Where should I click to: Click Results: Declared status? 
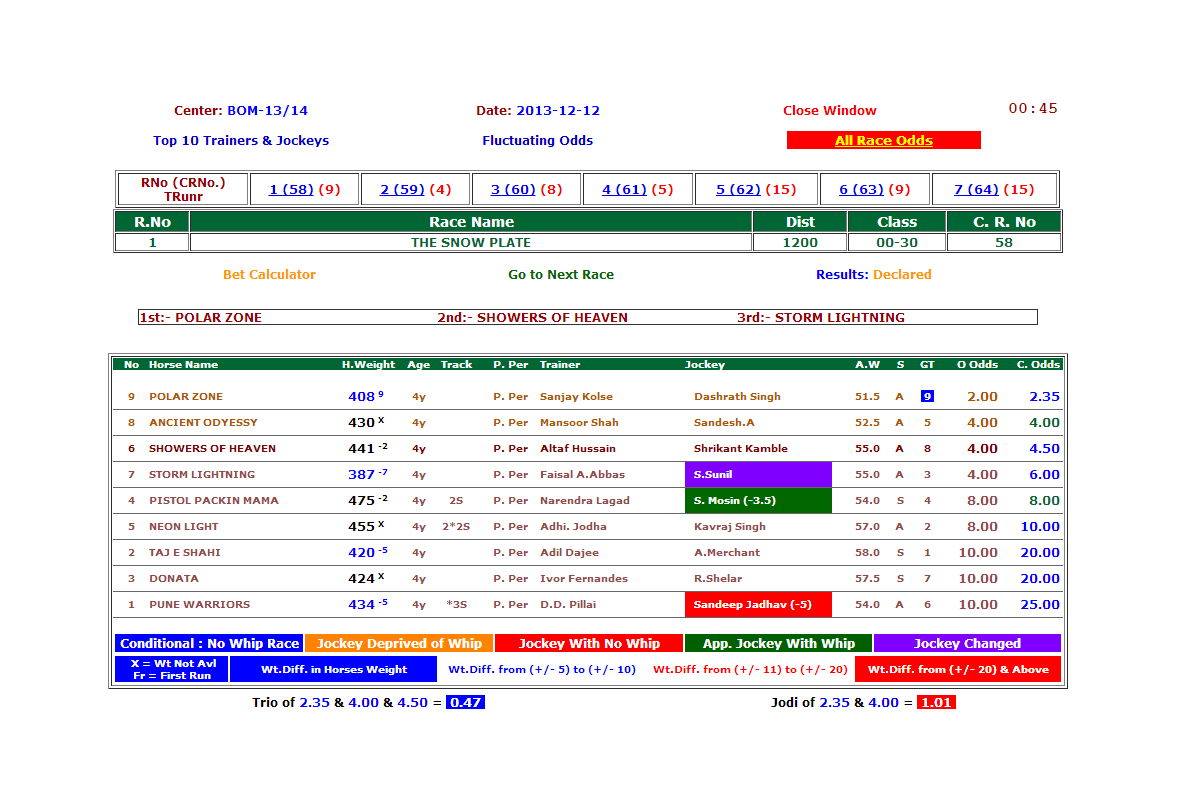[874, 275]
